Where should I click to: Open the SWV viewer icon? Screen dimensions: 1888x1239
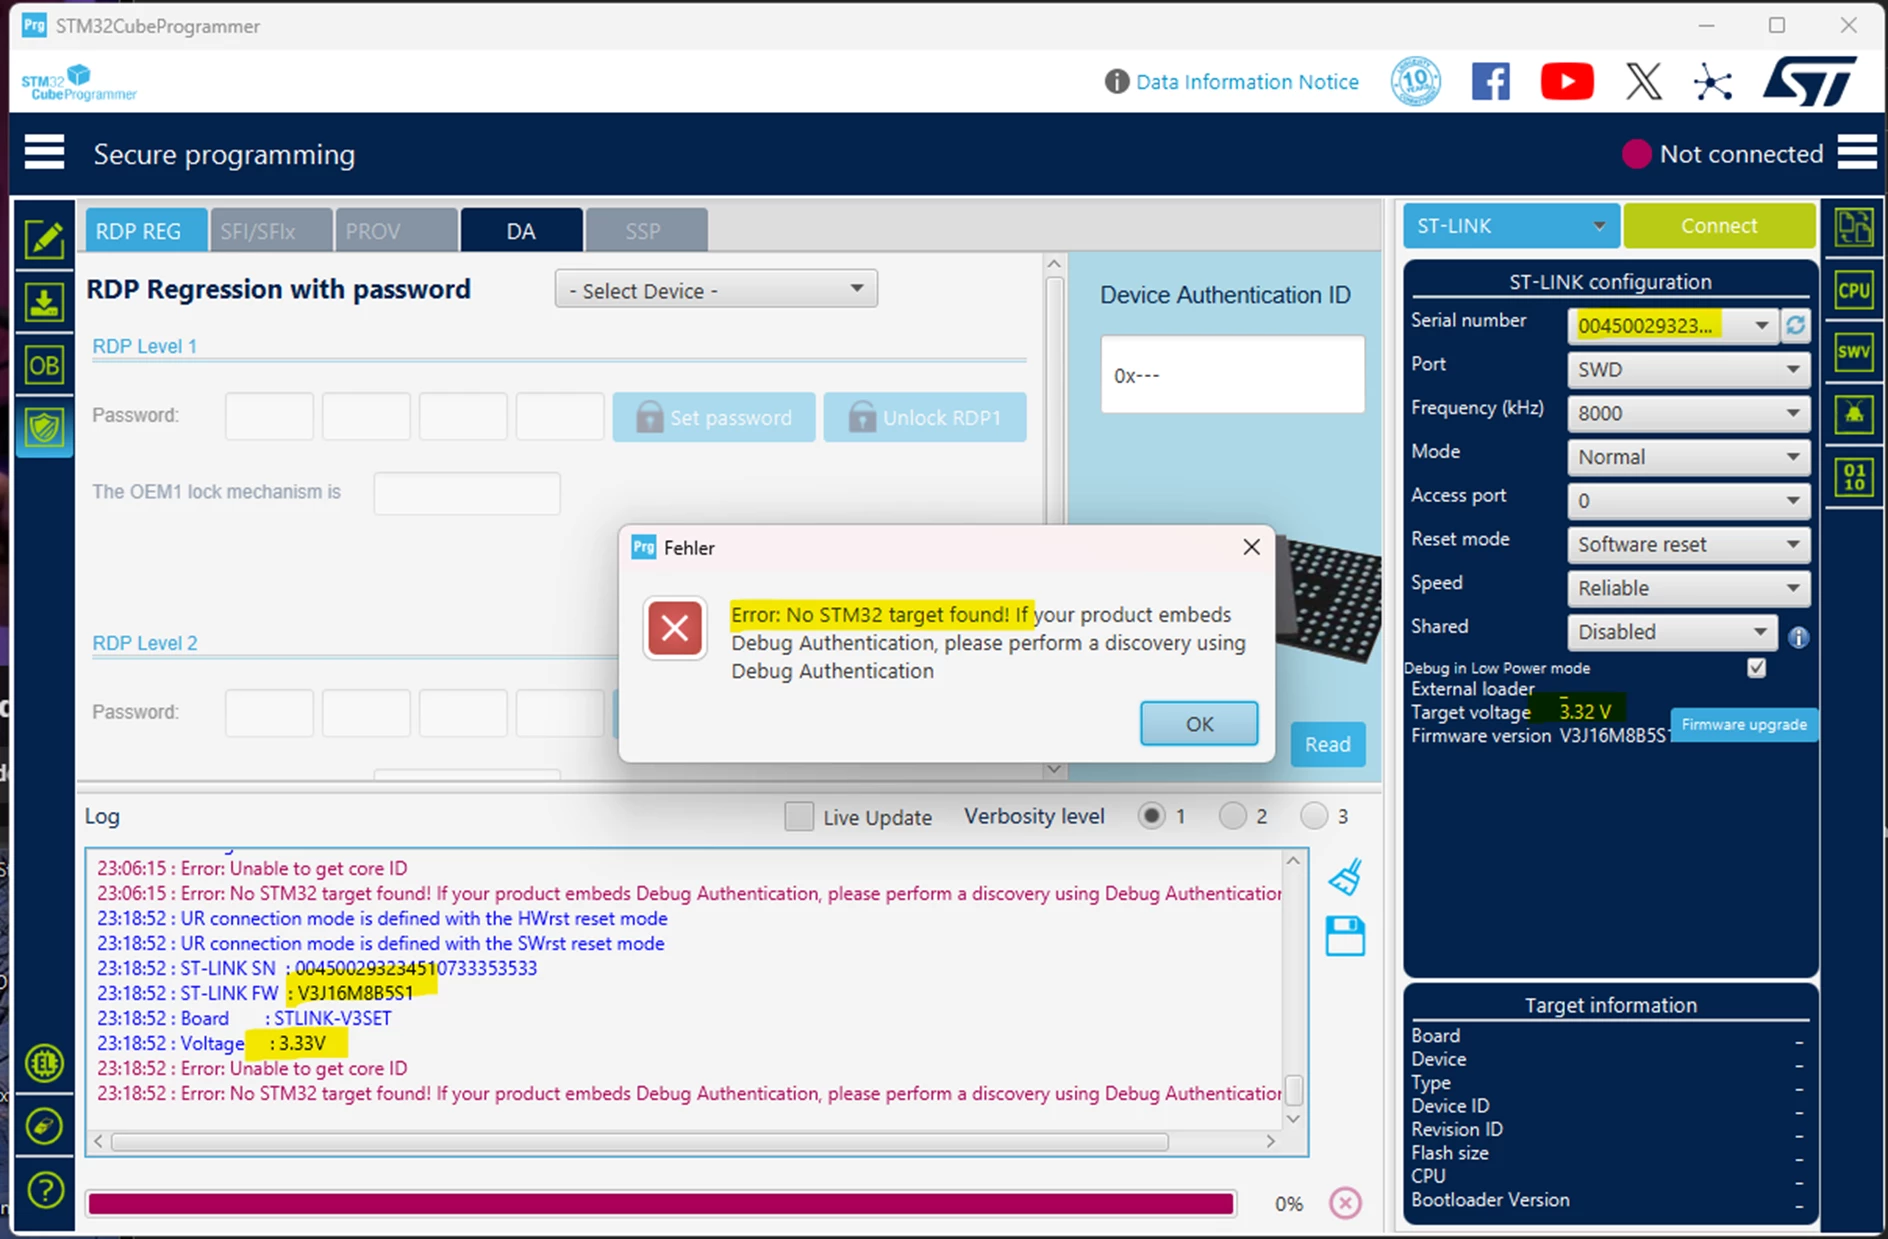click(x=1853, y=351)
